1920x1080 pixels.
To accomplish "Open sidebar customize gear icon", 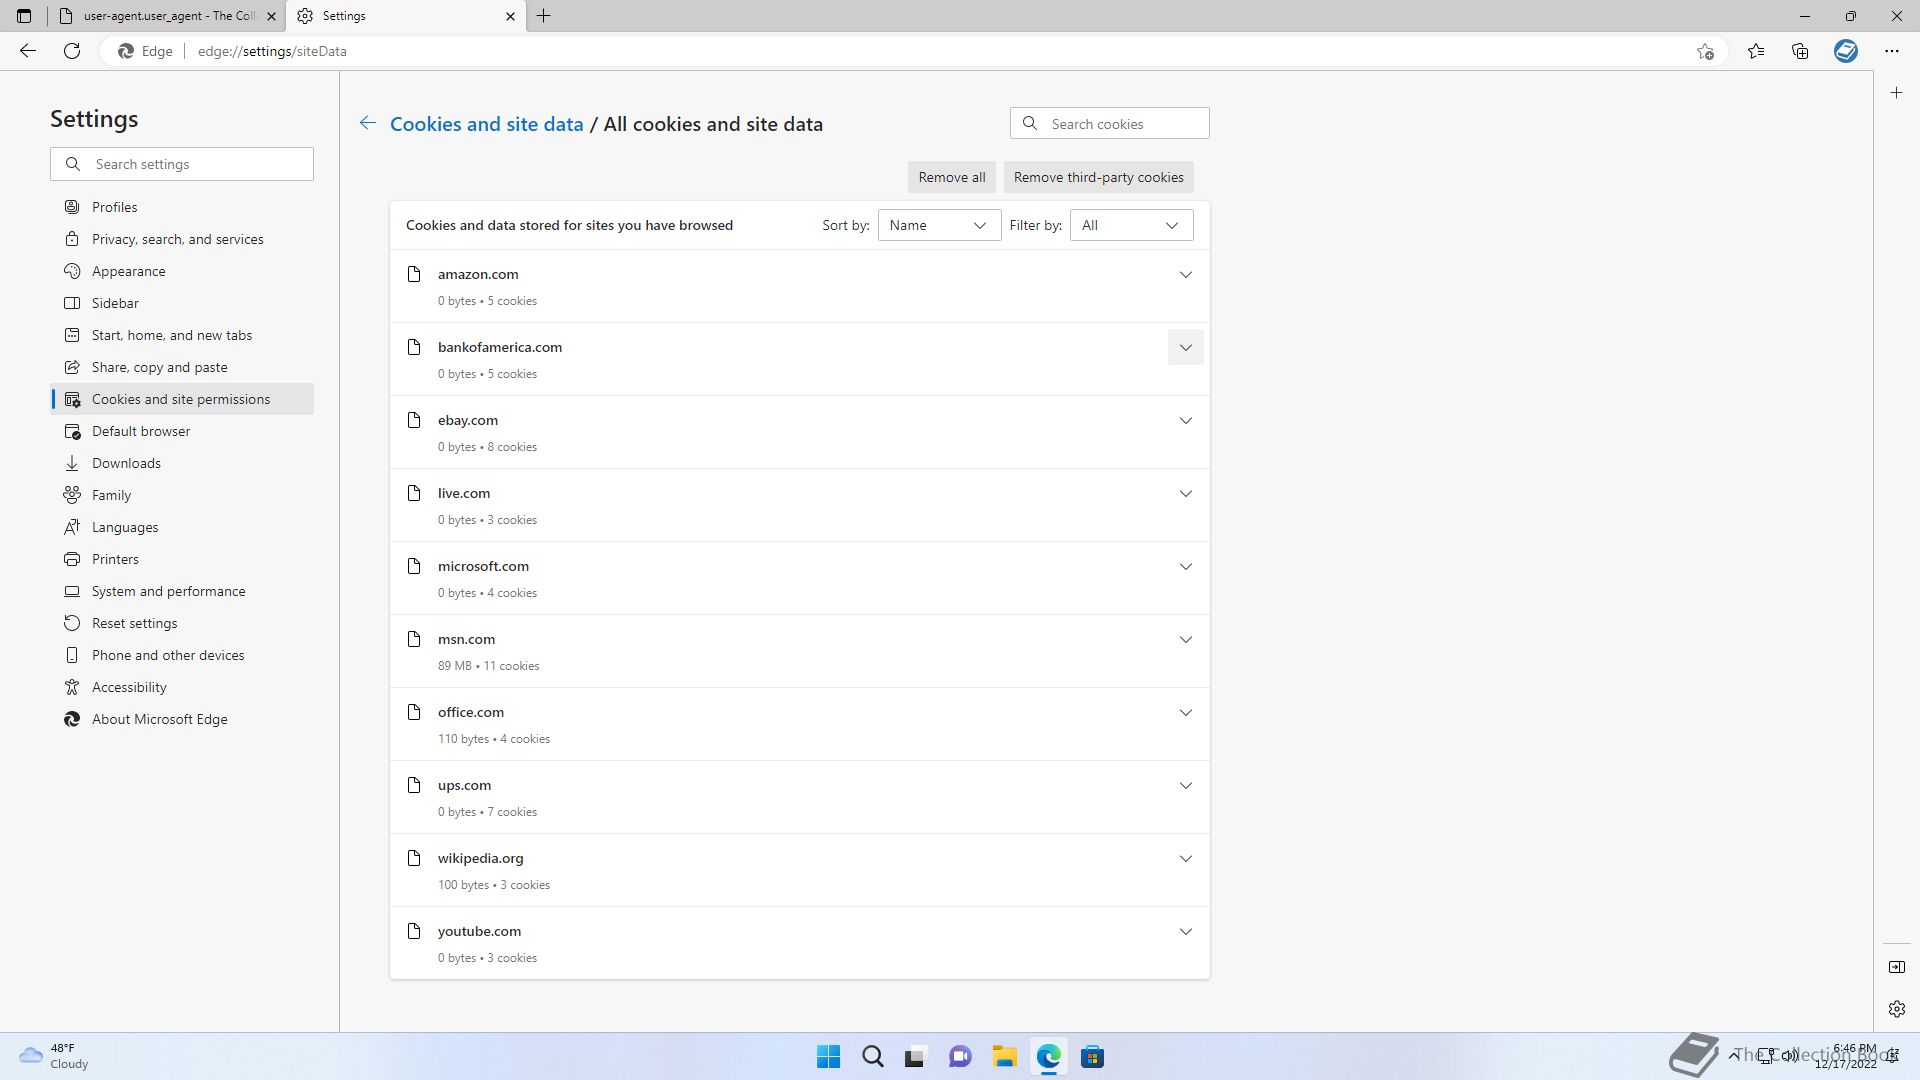I will [1897, 1009].
